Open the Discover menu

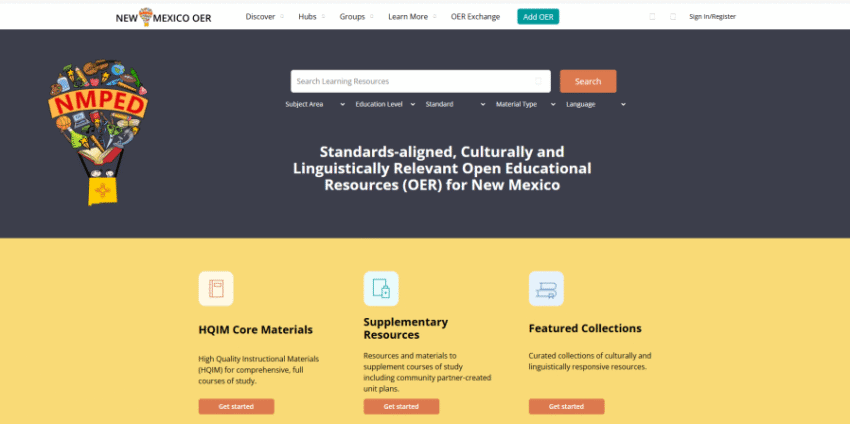[265, 16]
